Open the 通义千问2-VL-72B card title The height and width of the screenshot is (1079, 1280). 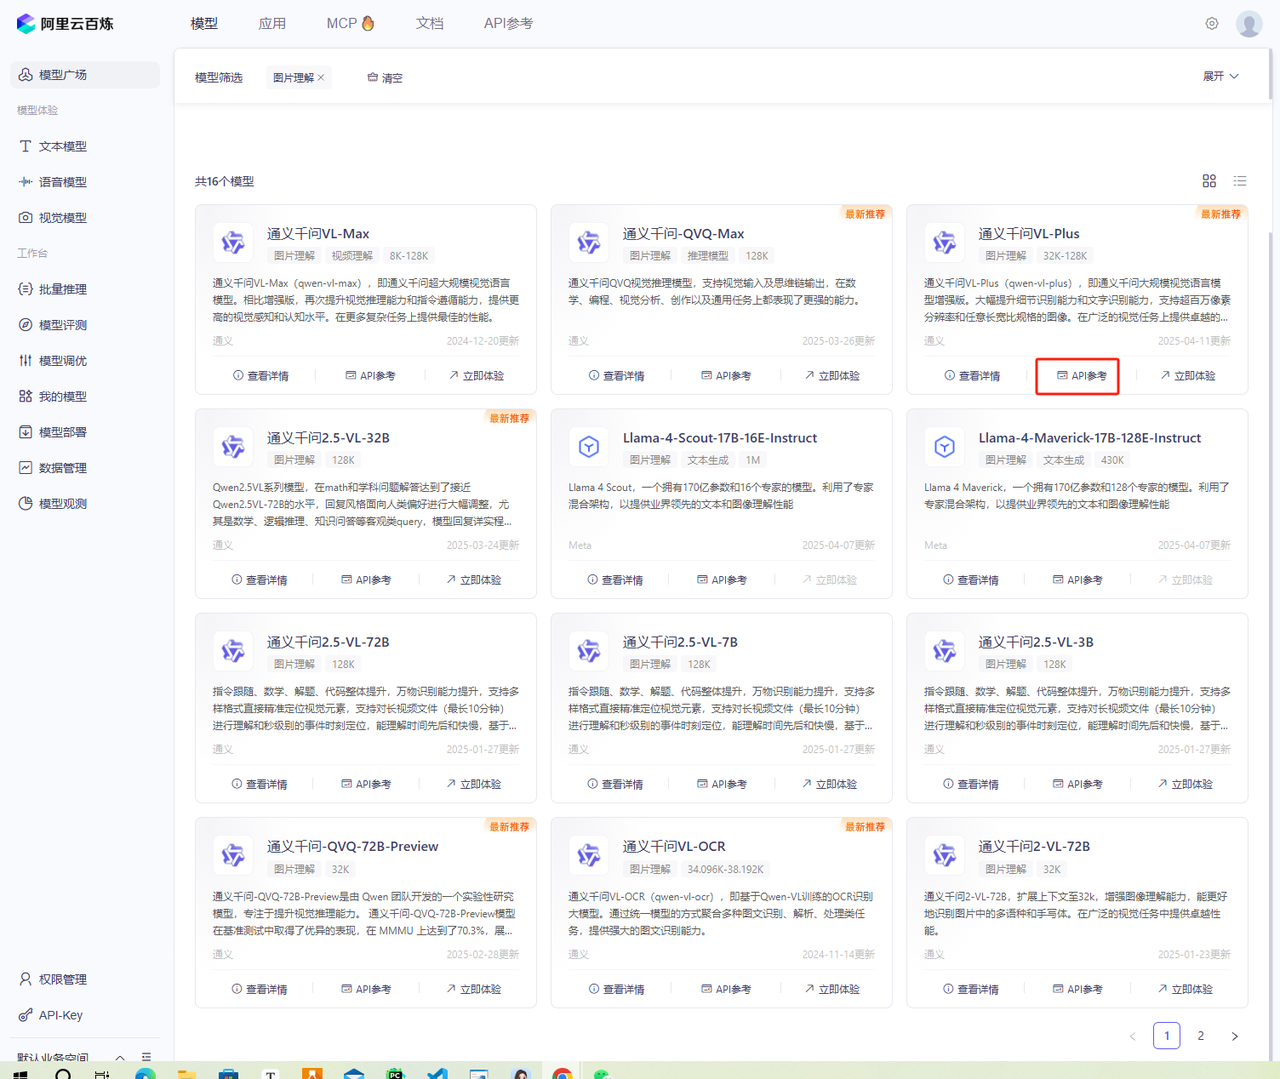coord(1034,846)
